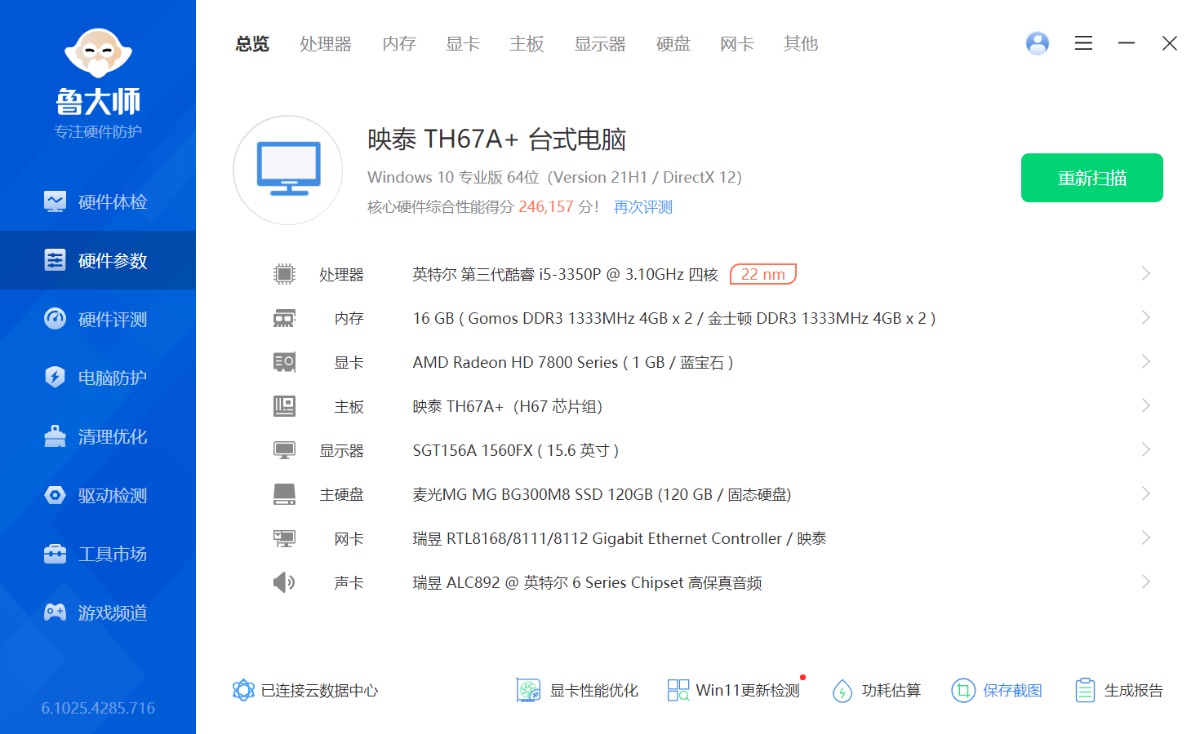Viewport: 1200px width, 734px height.
Task: Click the 声卡 speaker icon
Action: [x=284, y=582]
